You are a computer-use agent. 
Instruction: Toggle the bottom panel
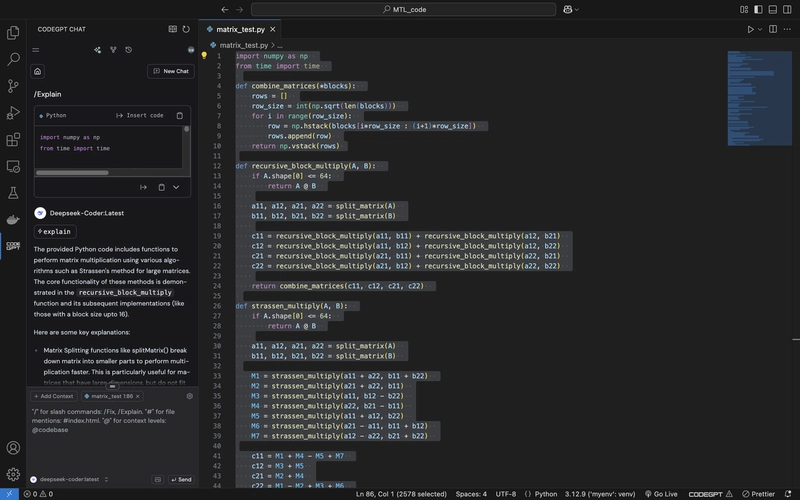772,9
